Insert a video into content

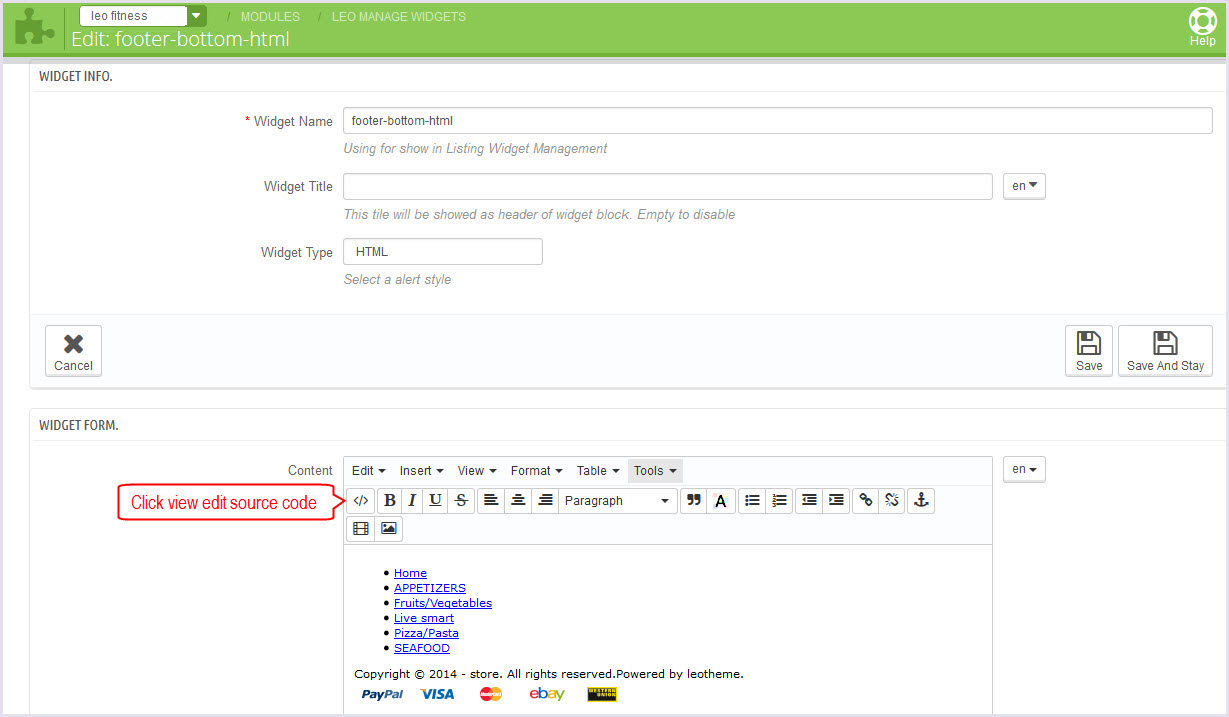click(x=361, y=529)
